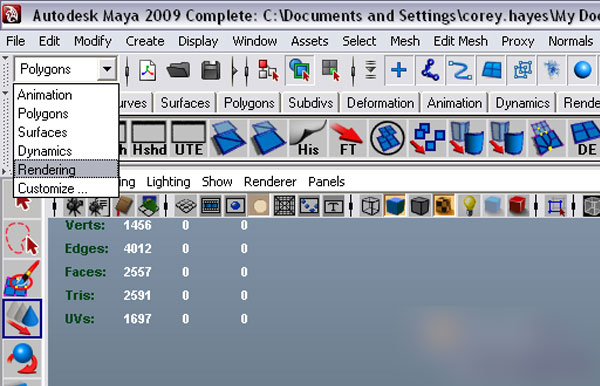Open the panel Lighting menu

[x=168, y=182]
